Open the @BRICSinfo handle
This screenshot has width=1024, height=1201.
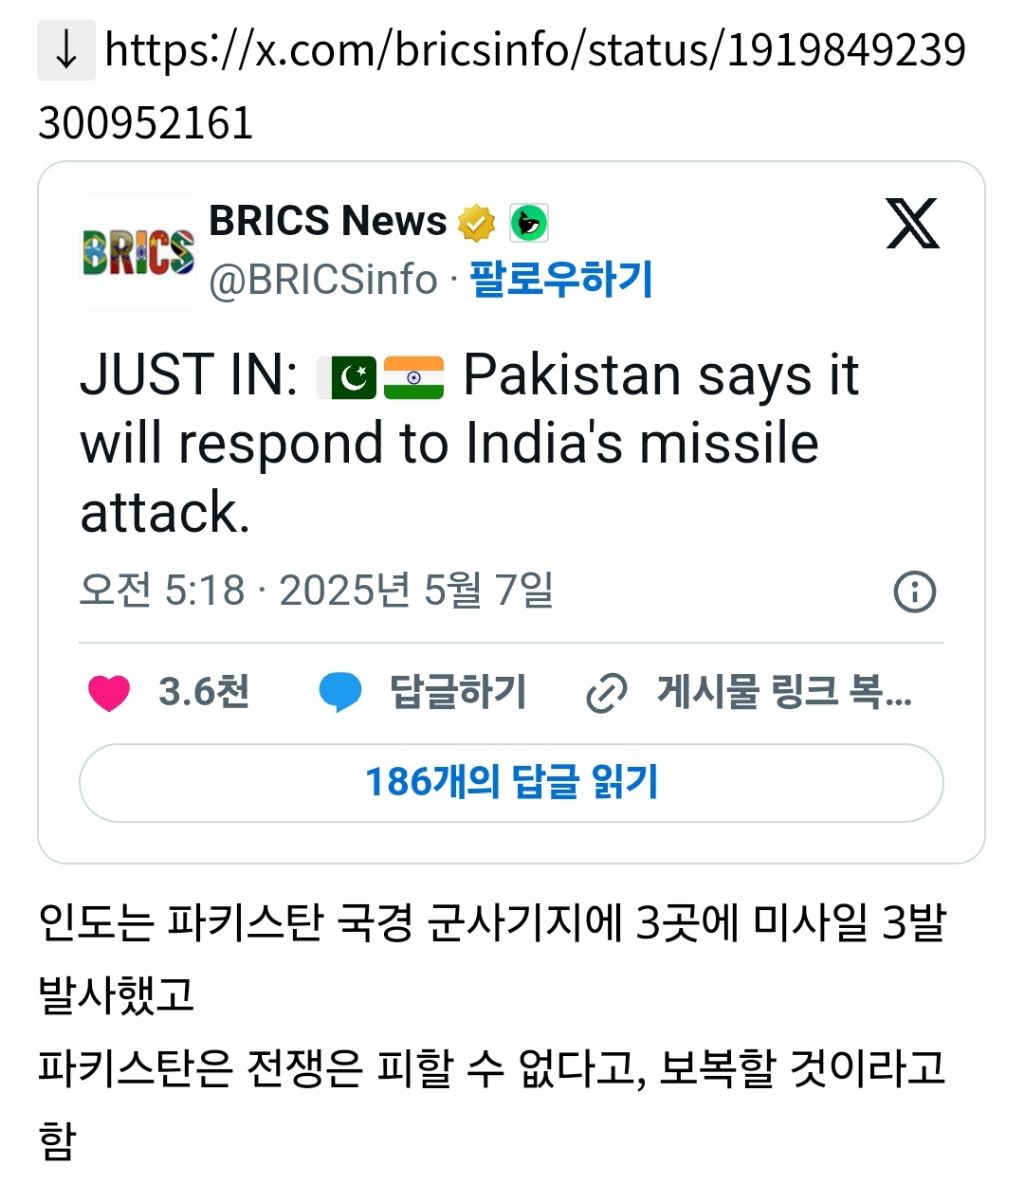(x=323, y=280)
